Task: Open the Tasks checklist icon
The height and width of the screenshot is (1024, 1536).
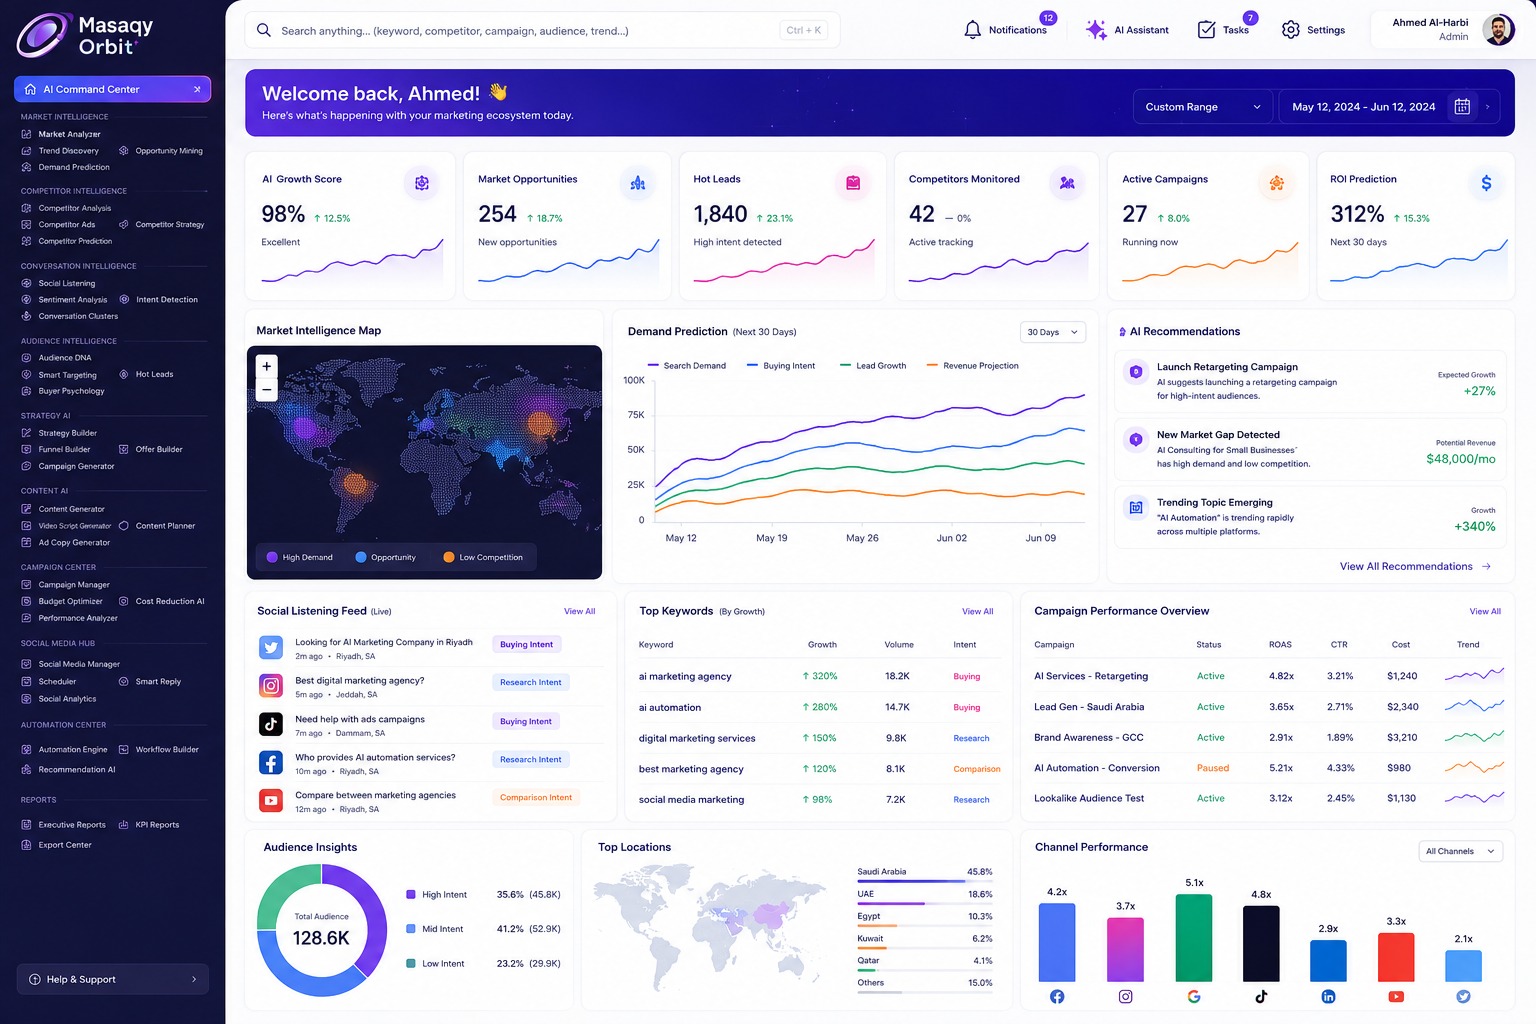Action: pos(1207,30)
